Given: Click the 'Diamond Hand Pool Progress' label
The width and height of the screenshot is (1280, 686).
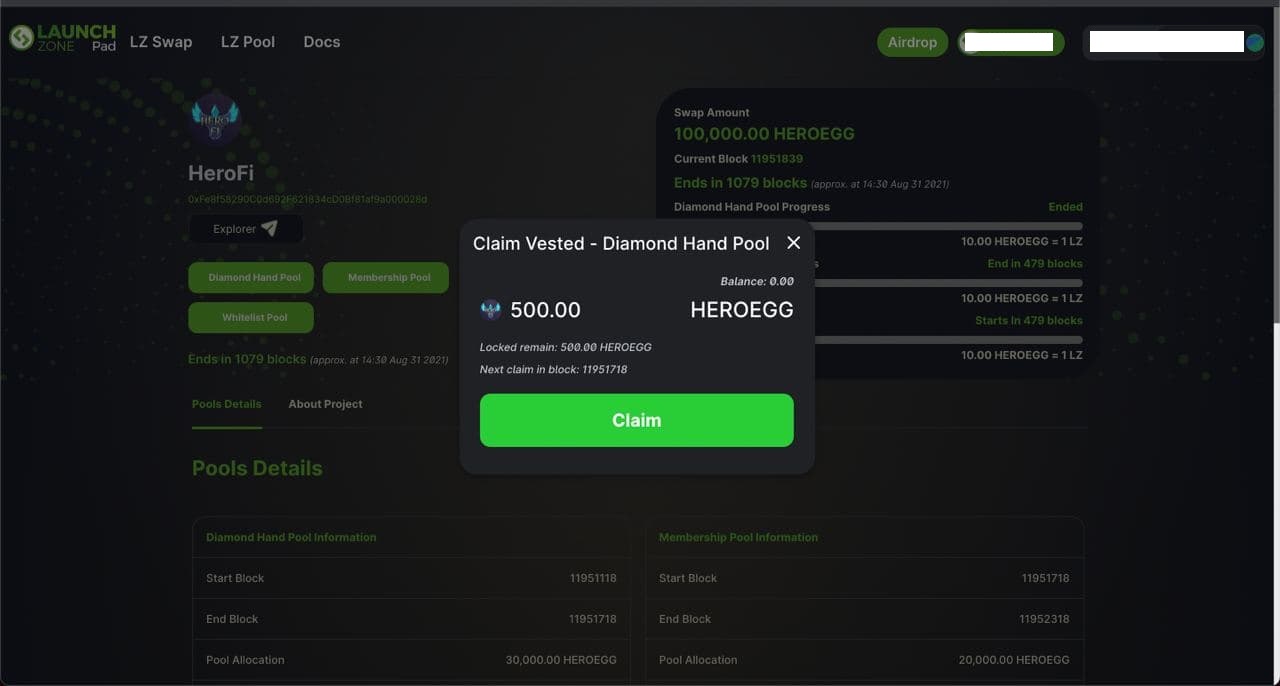Looking at the screenshot, I should pyautogui.click(x=752, y=207).
